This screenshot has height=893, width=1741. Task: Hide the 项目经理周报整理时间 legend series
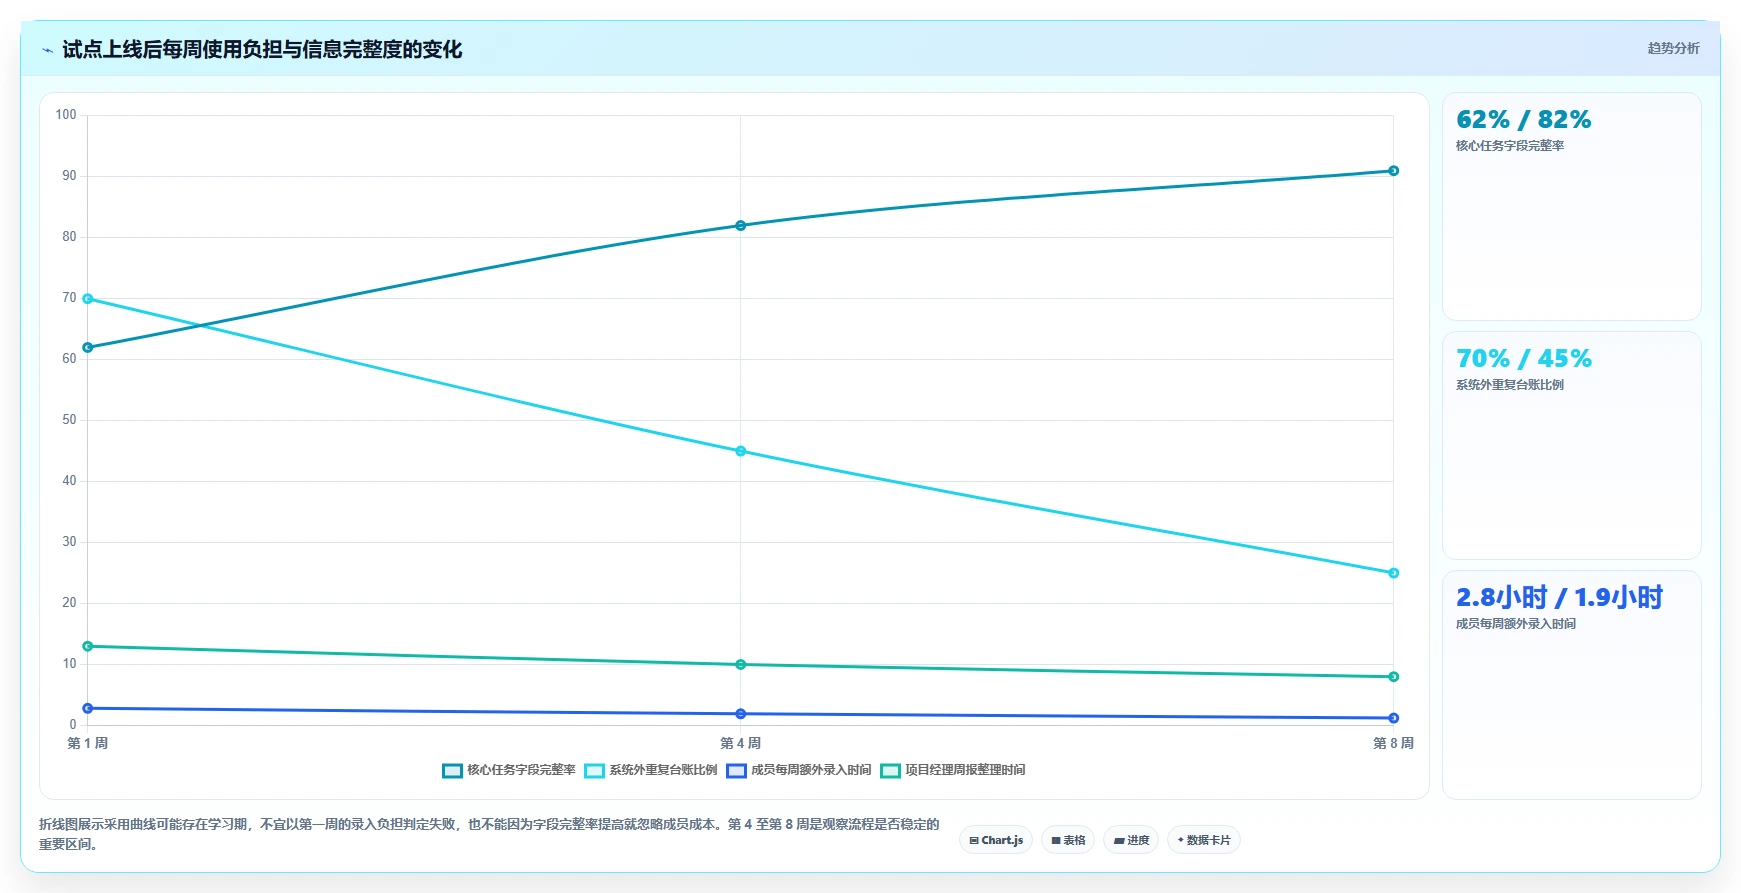tap(953, 770)
